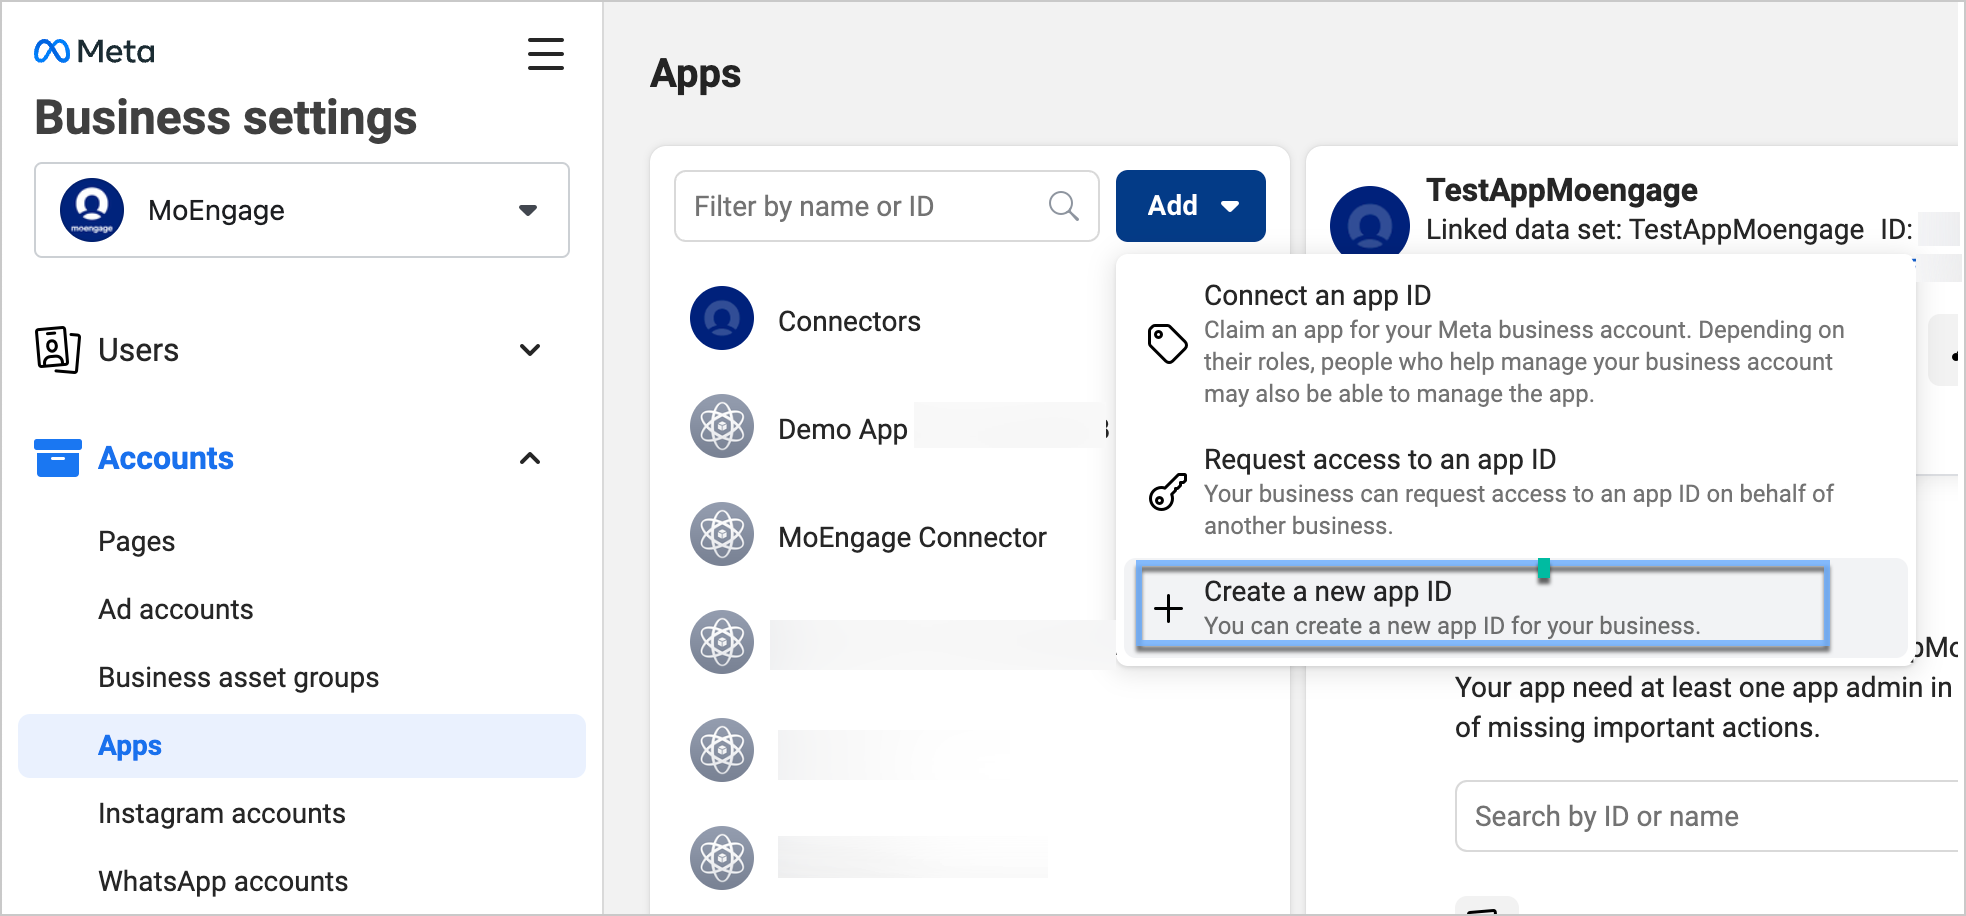The image size is (1966, 916).
Task: Click the Accounts section box icon
Action: click(x=57, y=458)
